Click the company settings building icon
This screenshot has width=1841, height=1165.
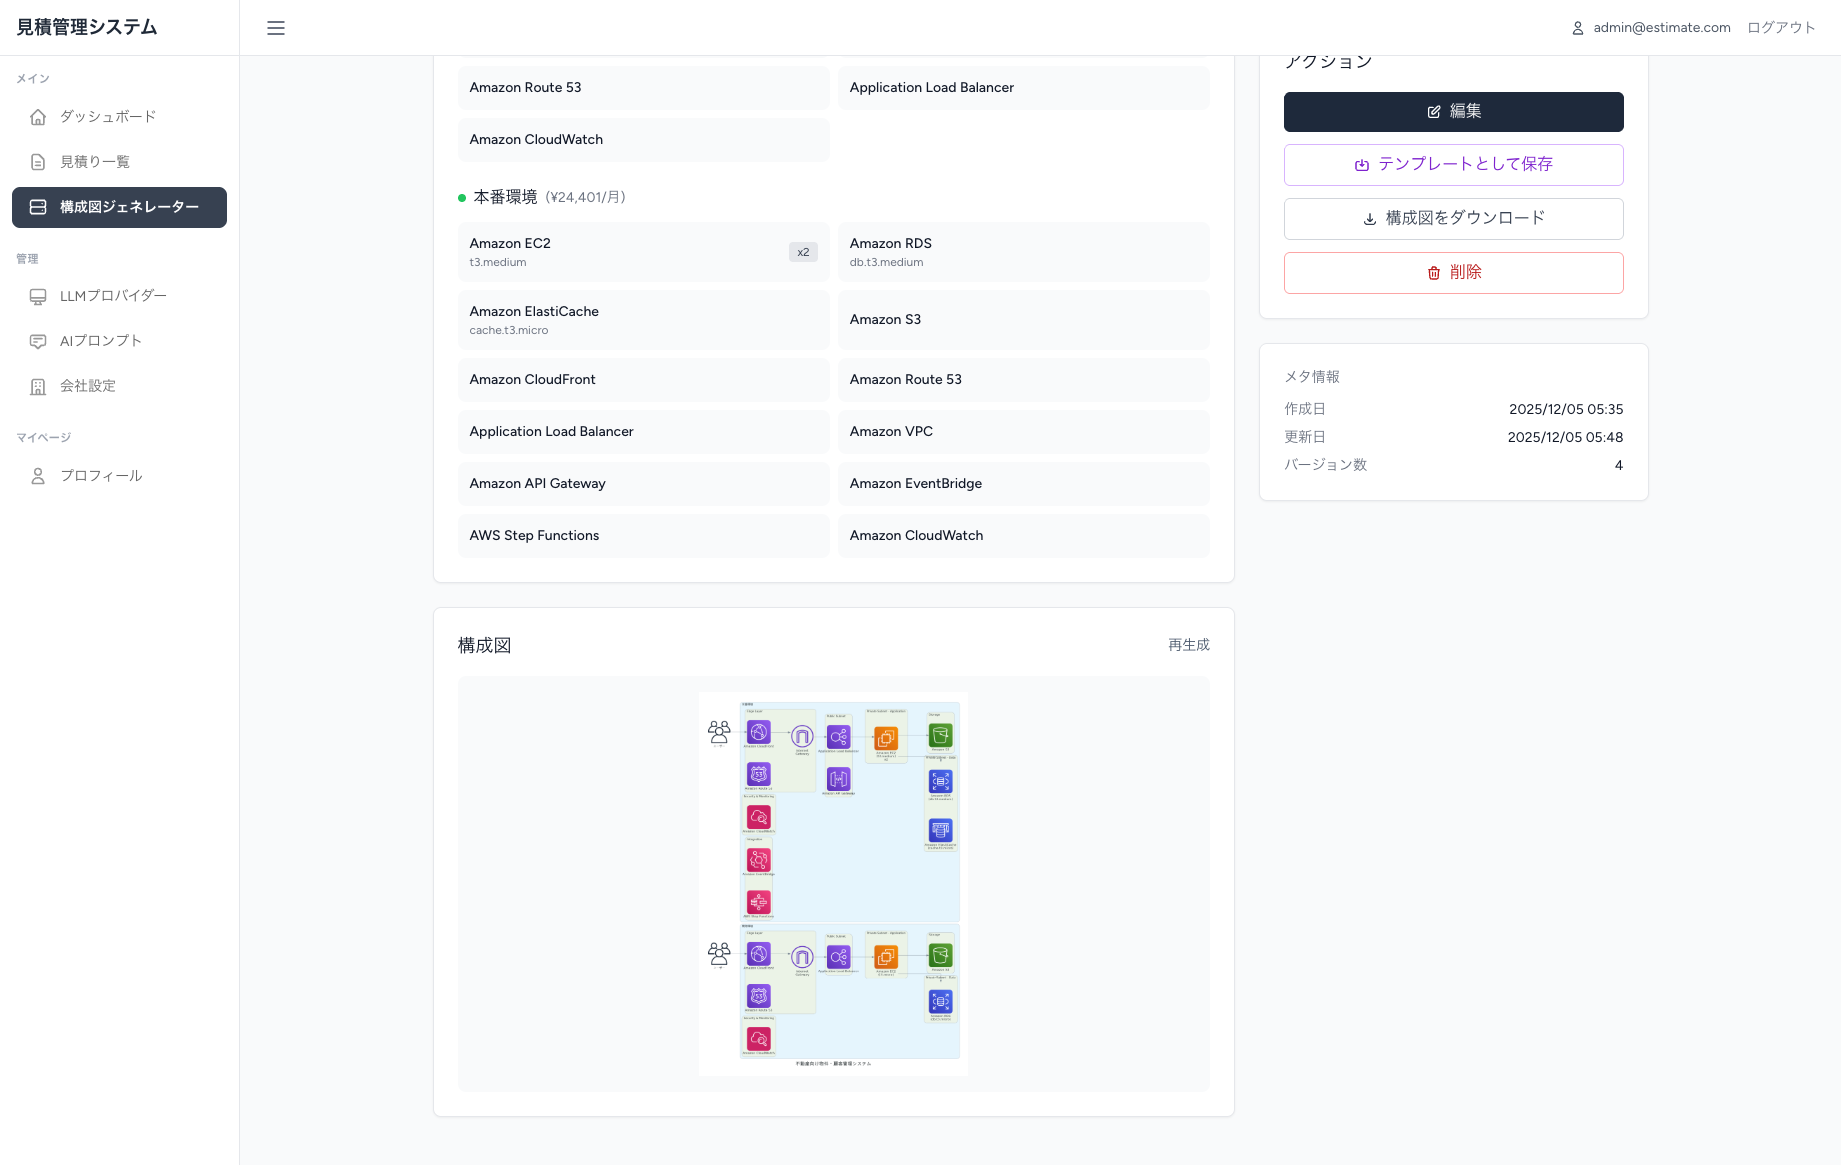coord(38,386)
